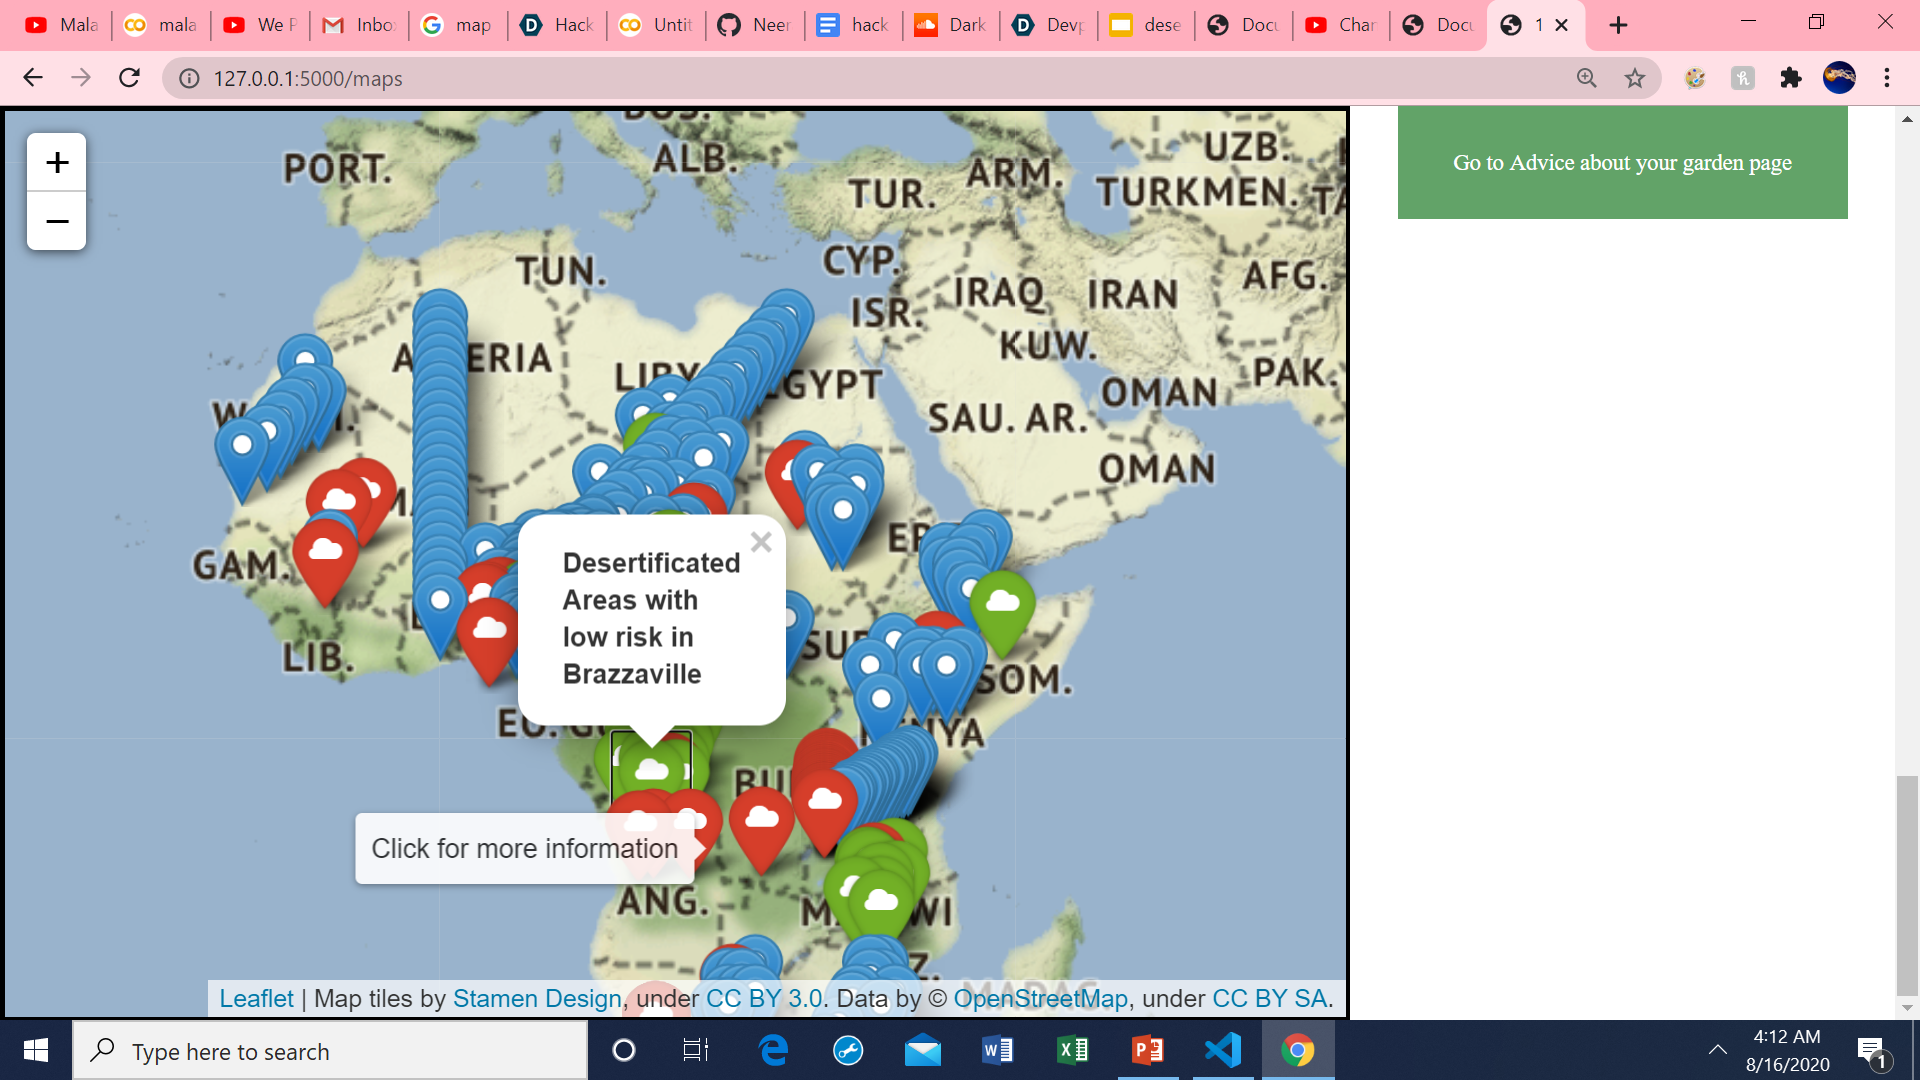Close the Brazzaville popup with the X
1920x1080 pixels.
tap(761, 542)
